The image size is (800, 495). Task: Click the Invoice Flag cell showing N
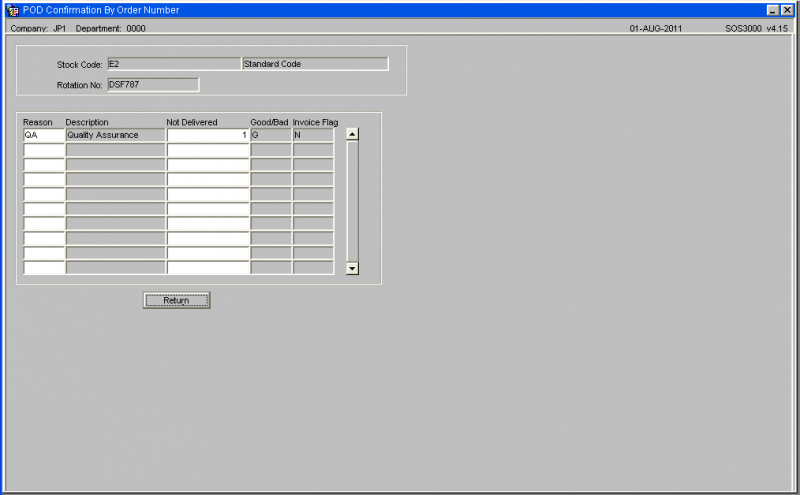313,135
